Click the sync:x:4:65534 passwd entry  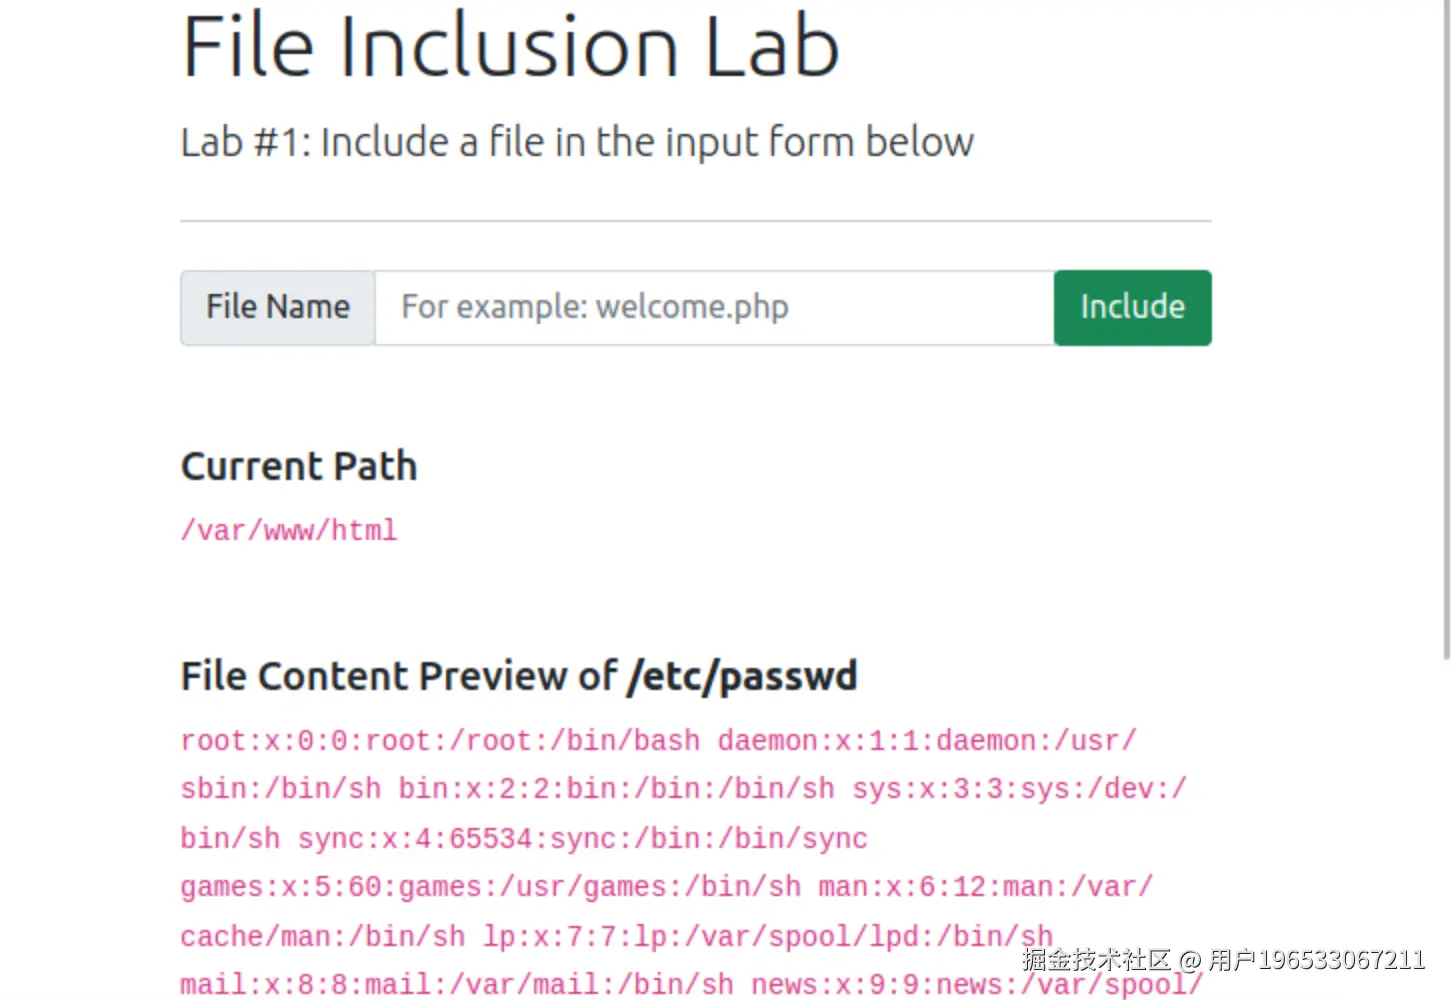pos(582,838)
